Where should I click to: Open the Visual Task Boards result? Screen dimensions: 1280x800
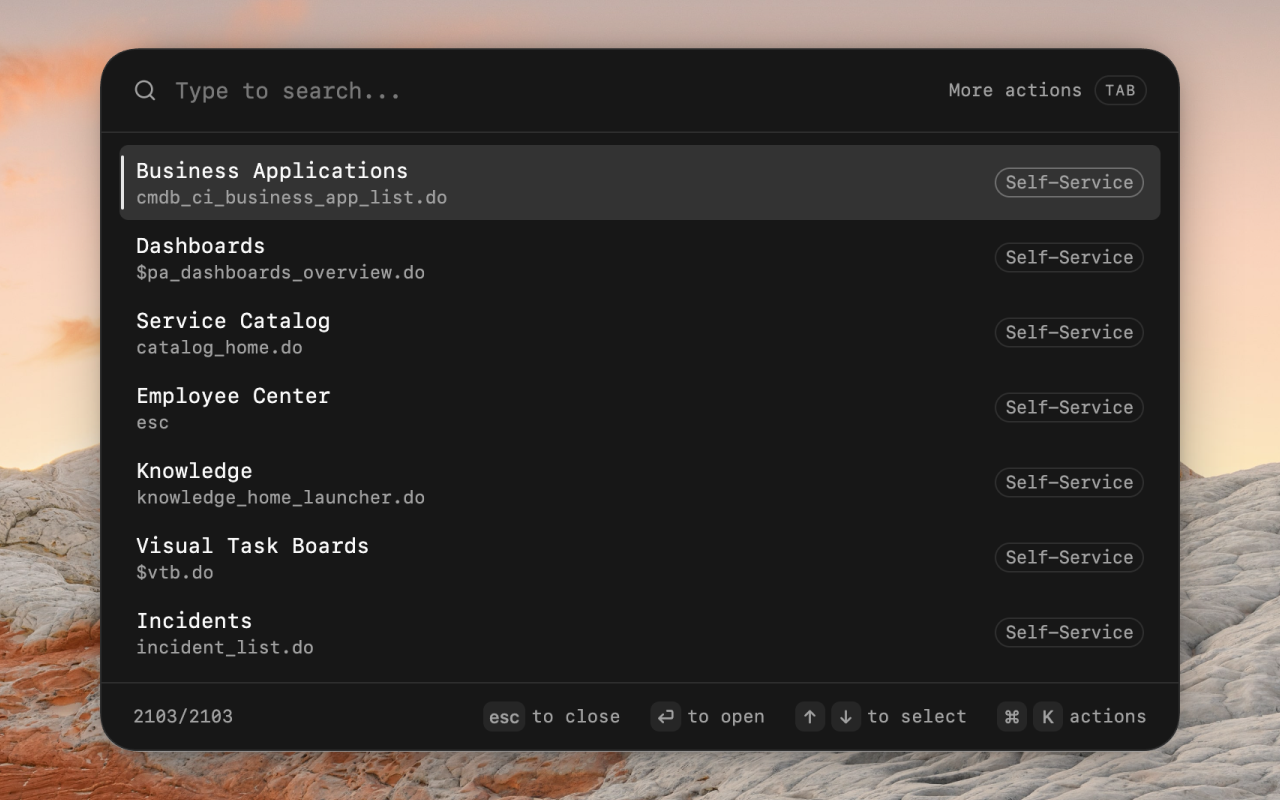[640, 557]
